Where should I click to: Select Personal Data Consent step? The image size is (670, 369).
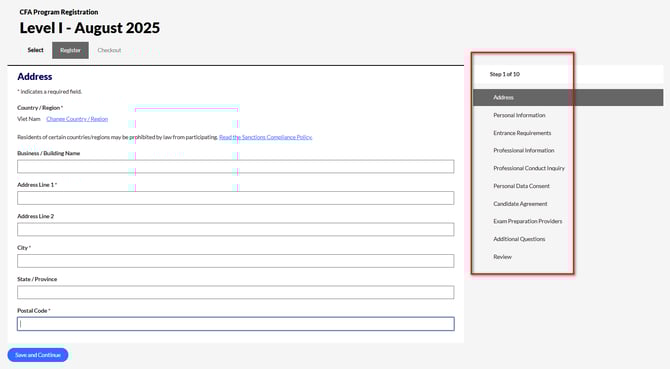click(x=521, y=186)
